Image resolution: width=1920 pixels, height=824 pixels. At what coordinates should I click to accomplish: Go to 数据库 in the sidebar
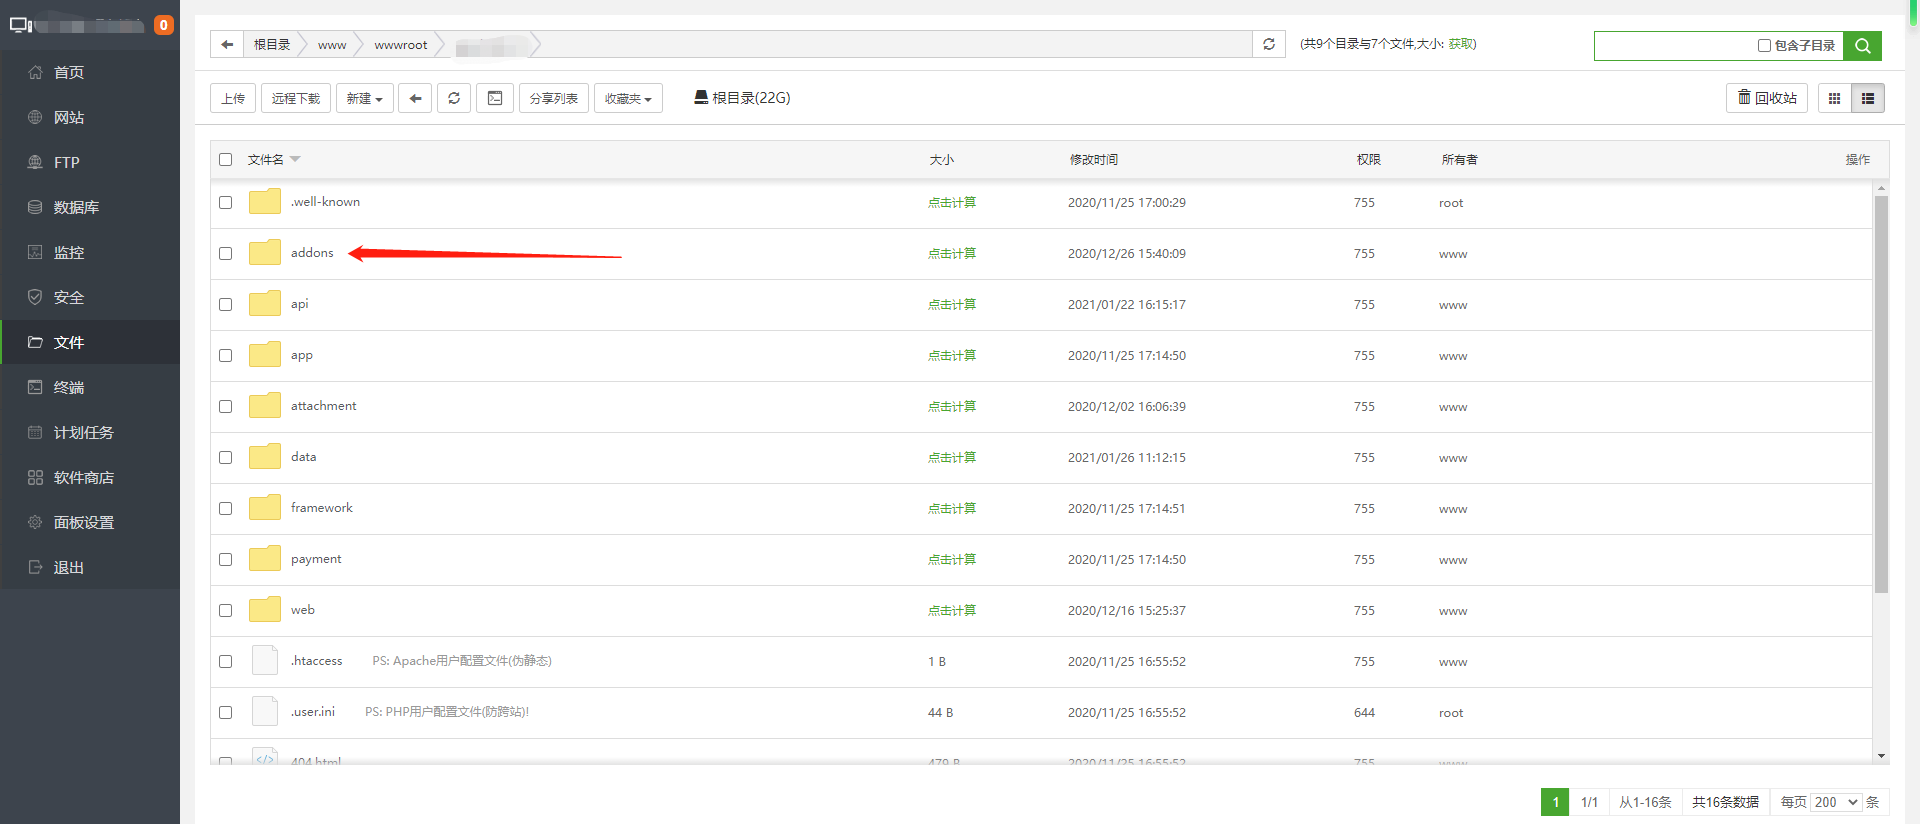coord(76,207)
